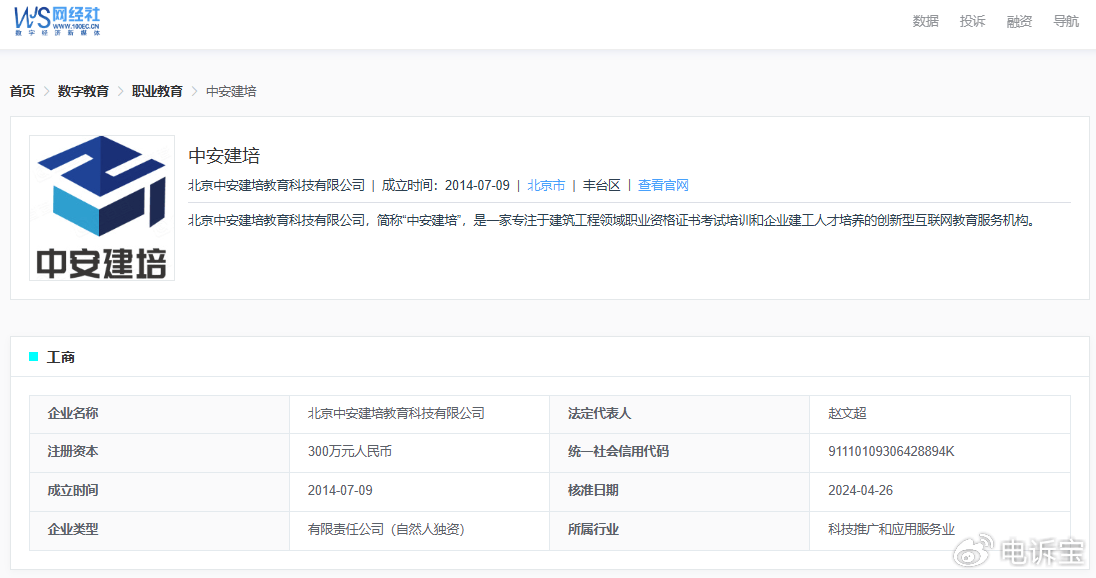Image resolution: width=1096 pixels, height=578 pixels.
Task: Click the credit code 91110109306428894K
Action: (891, 451)
